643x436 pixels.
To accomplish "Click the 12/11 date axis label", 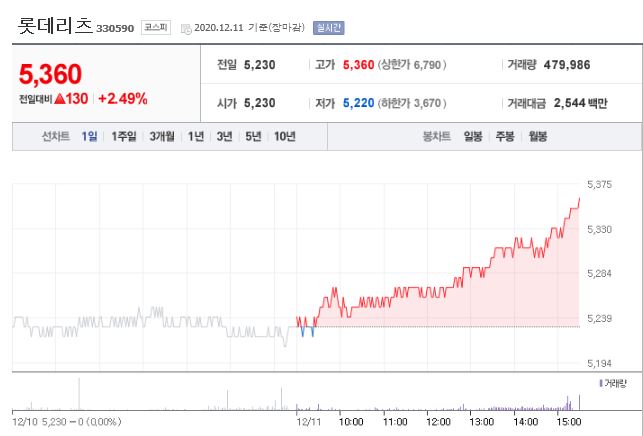I will click(x=309, y=422).
